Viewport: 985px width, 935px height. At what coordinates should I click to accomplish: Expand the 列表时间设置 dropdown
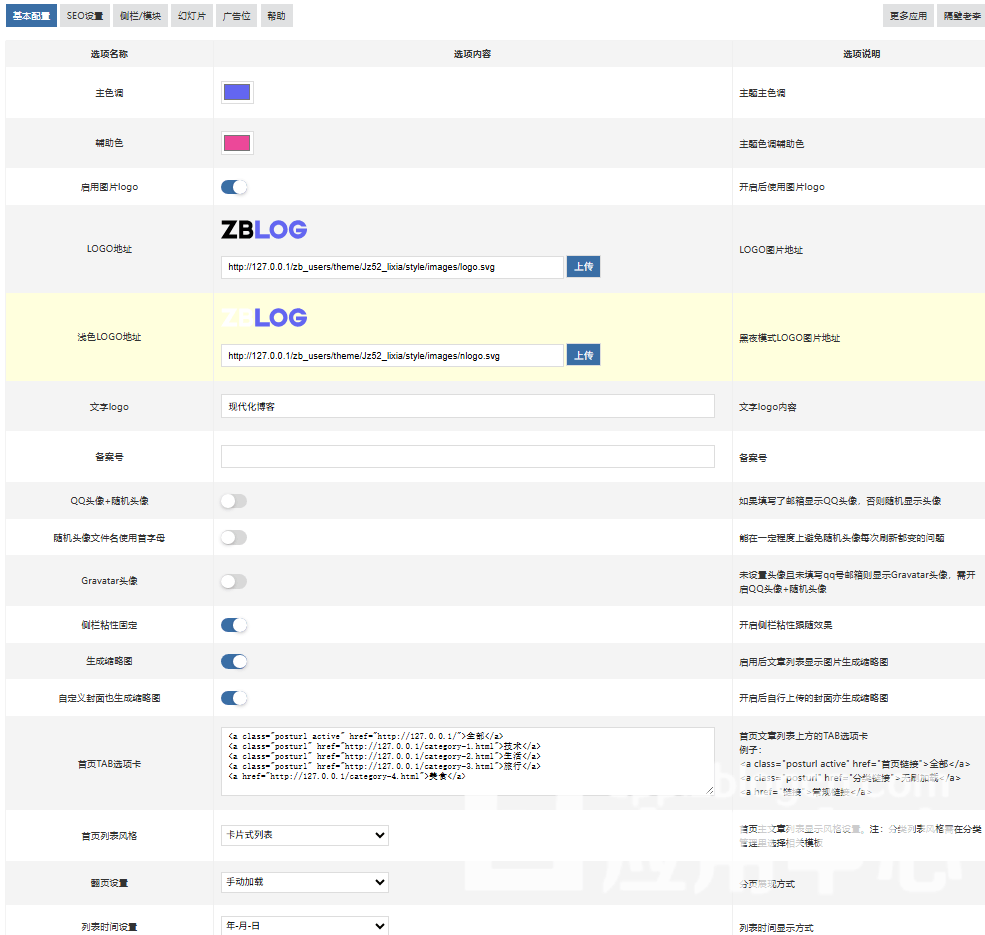pyautogui.click(x=304, y=926)
